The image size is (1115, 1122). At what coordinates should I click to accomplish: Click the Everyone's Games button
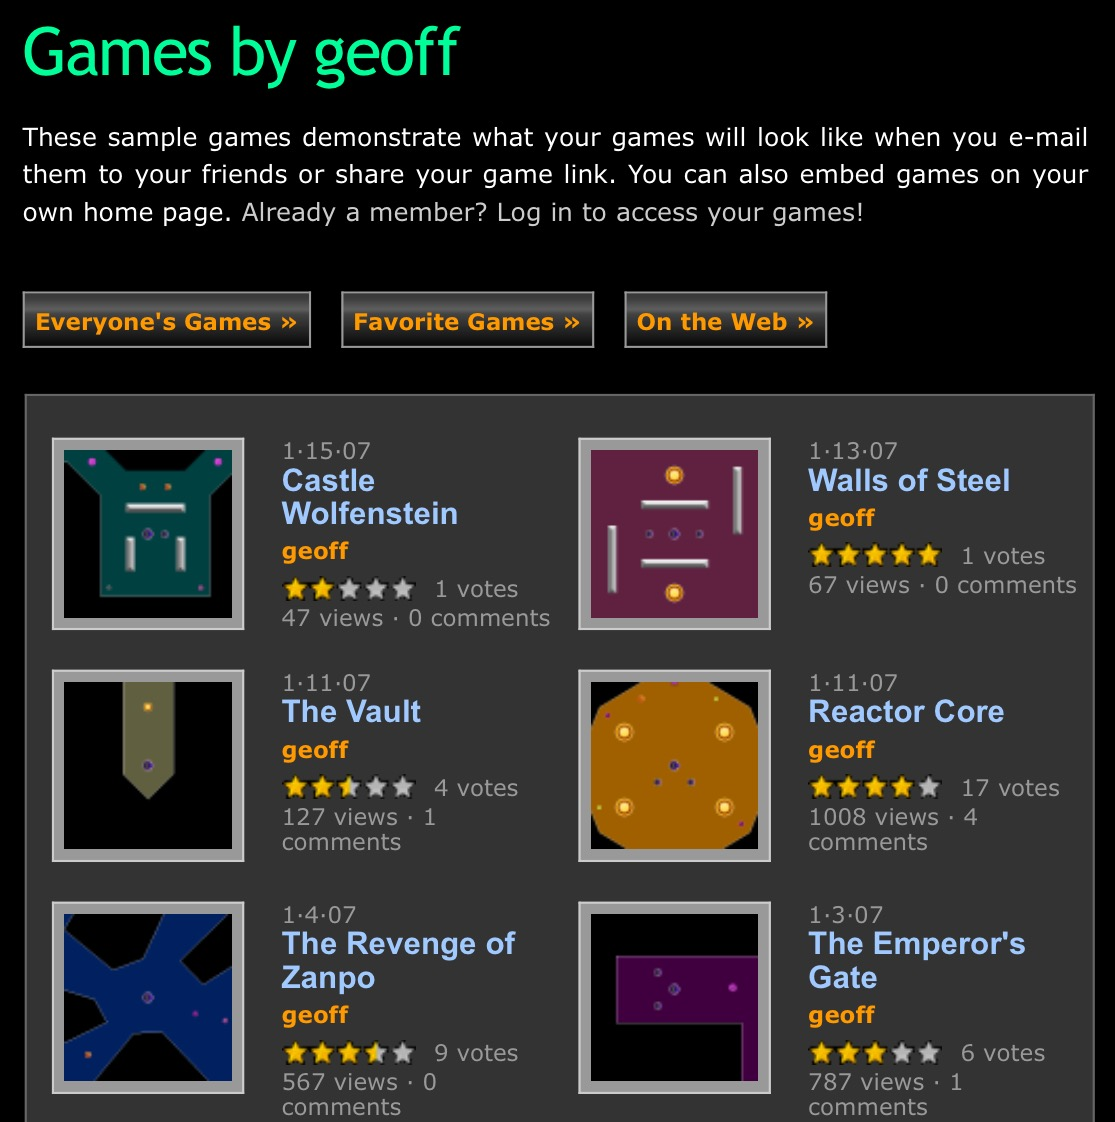pos(167,320)
